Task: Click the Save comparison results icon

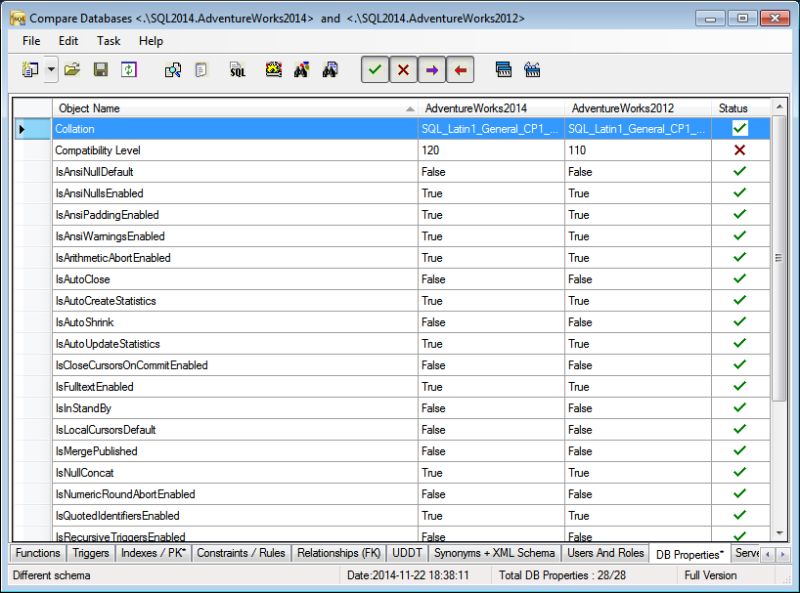Action: [98, 70]
